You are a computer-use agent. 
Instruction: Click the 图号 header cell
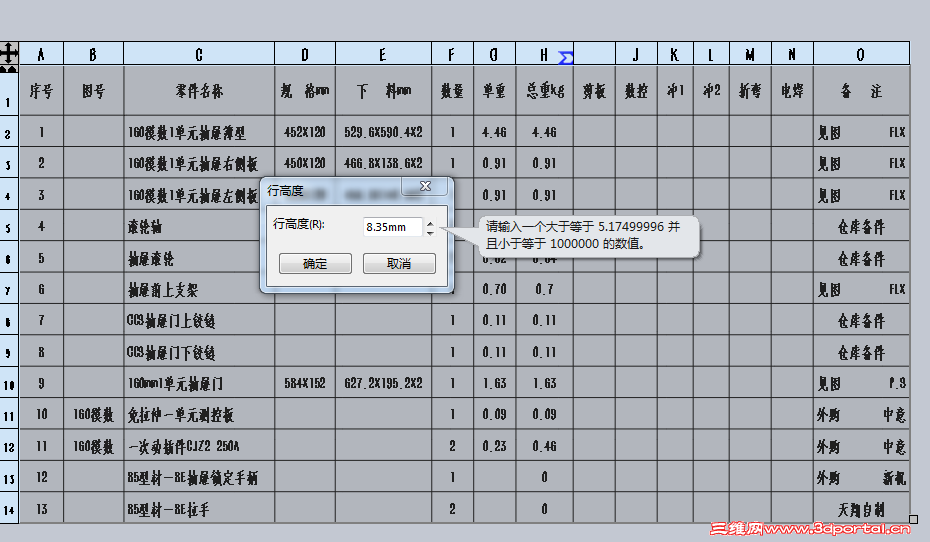(93, 91)
